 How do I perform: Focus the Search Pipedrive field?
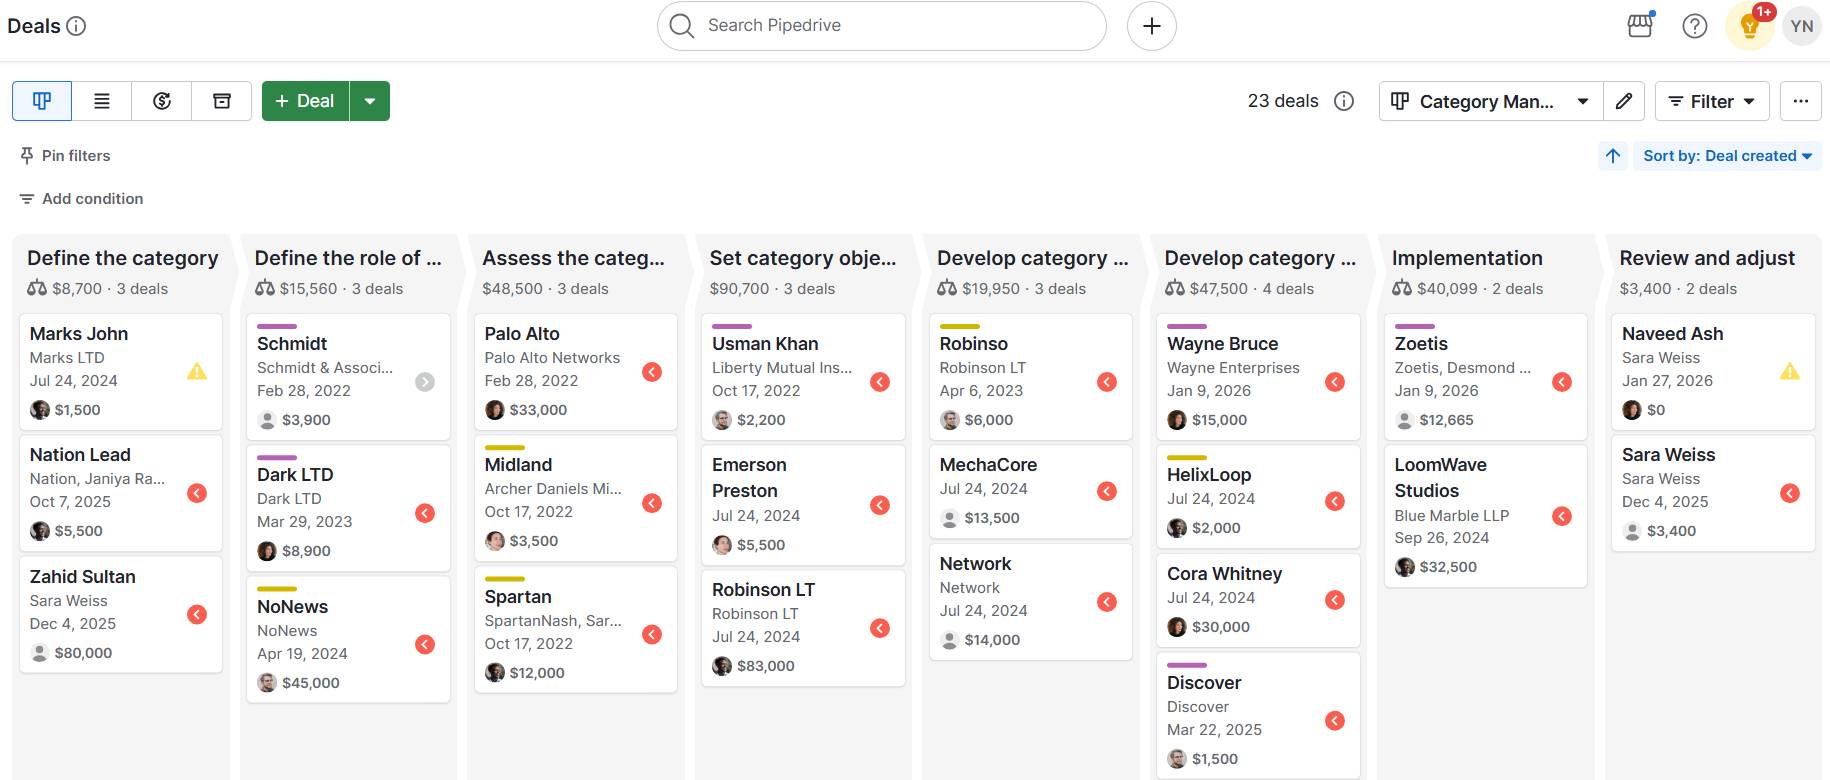[882, 26]
